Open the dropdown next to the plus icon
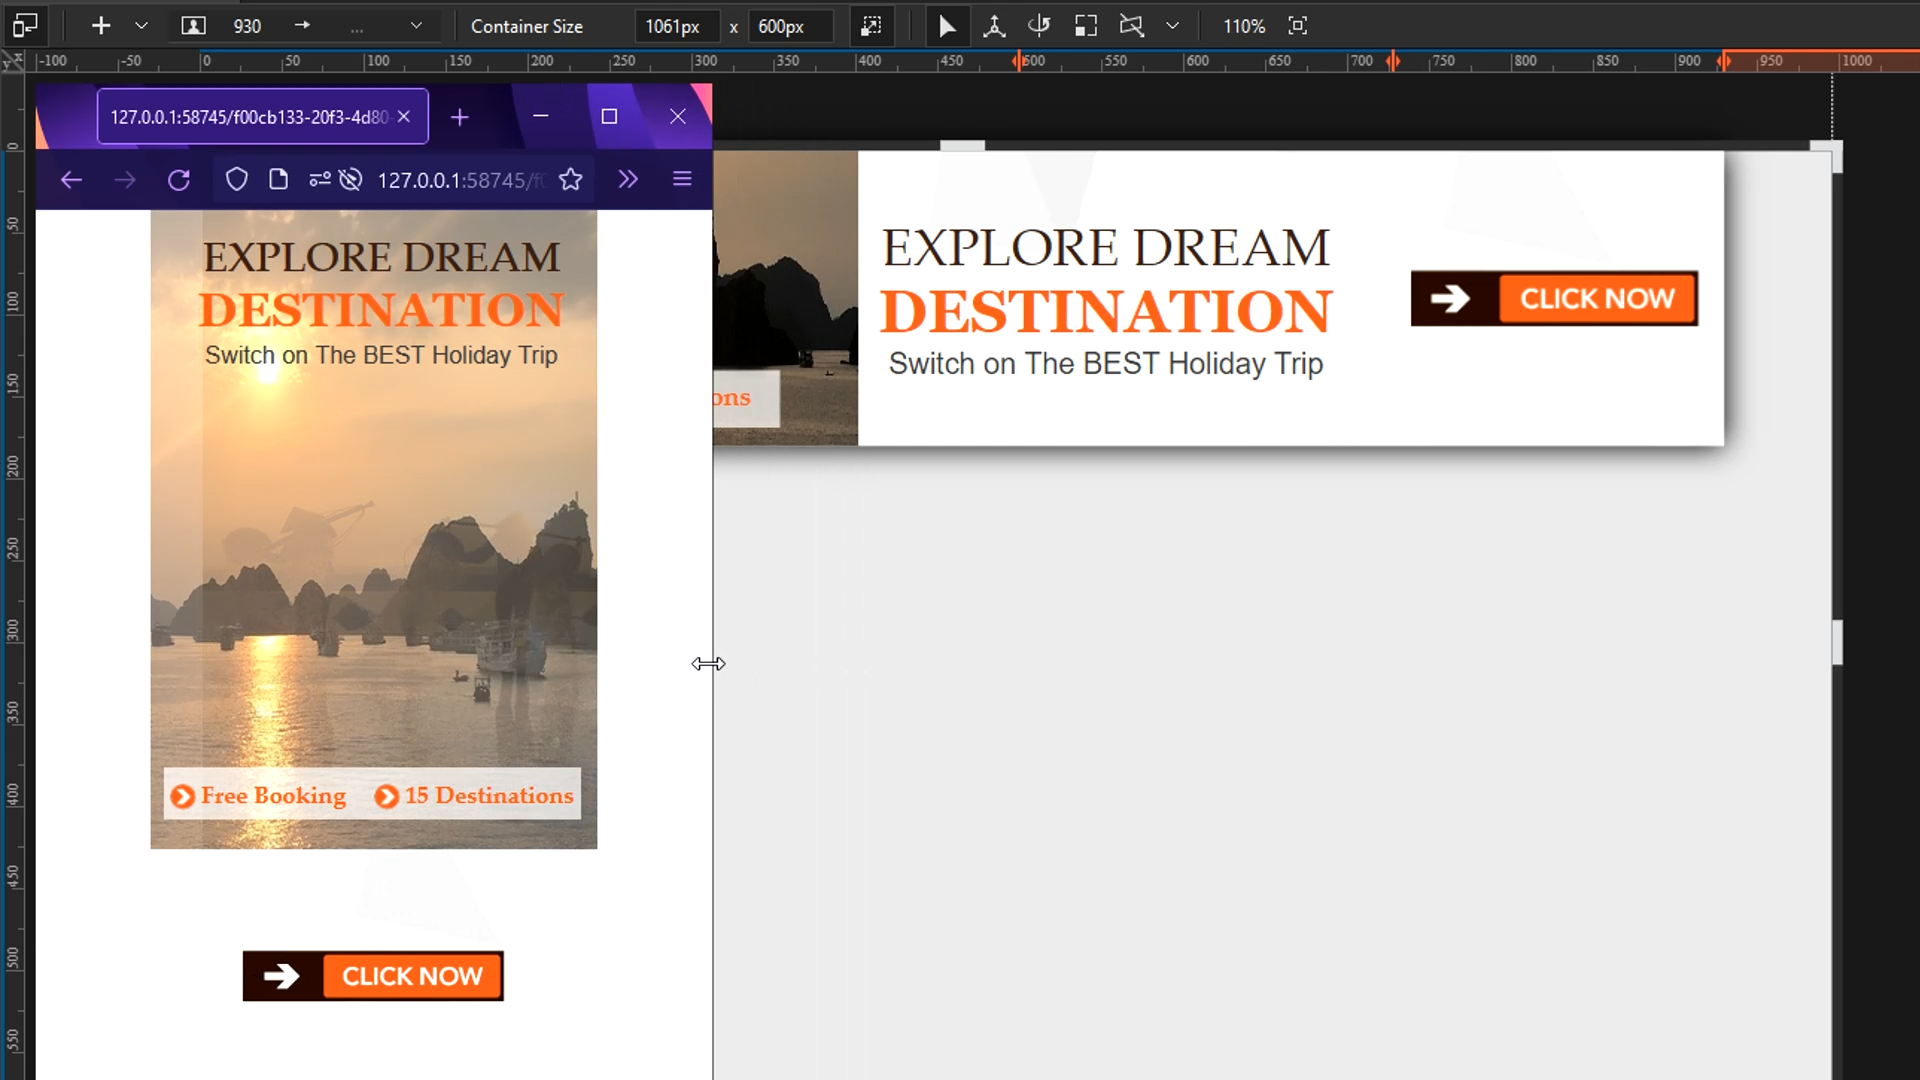Screen dimensions: 1920x1080 [141, 25]
